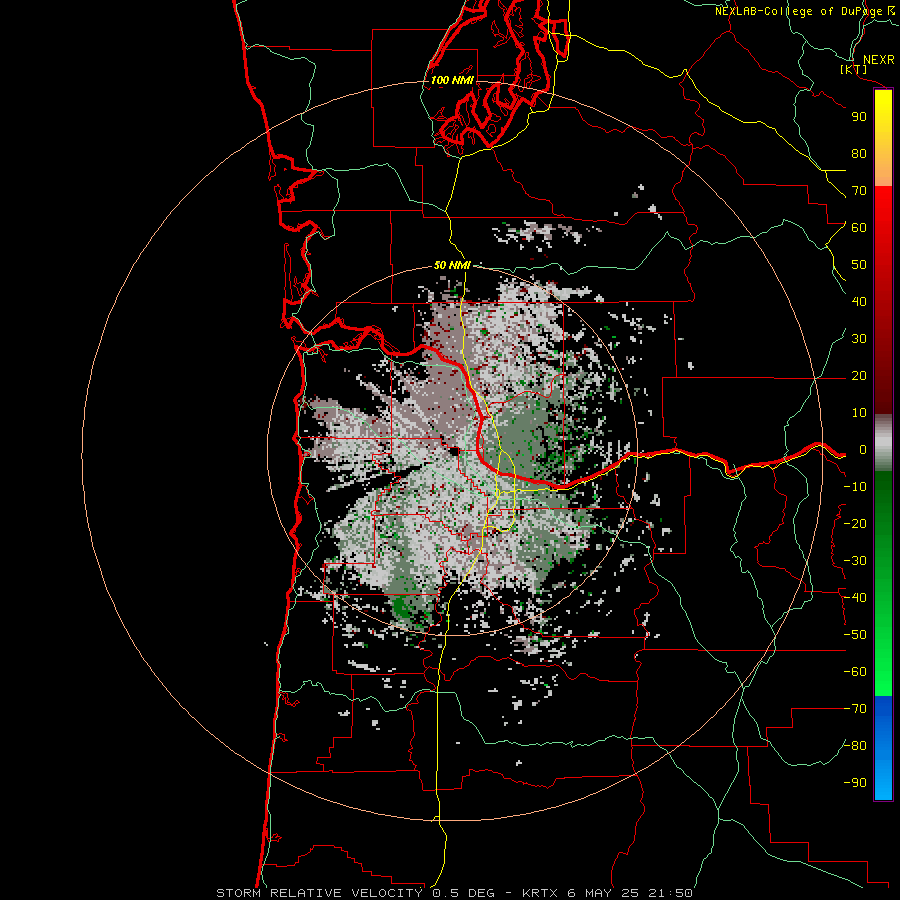Click the NEXLAB-College of DuPage credit text
This screenshot has width=900, height=900.
point(805,11)
